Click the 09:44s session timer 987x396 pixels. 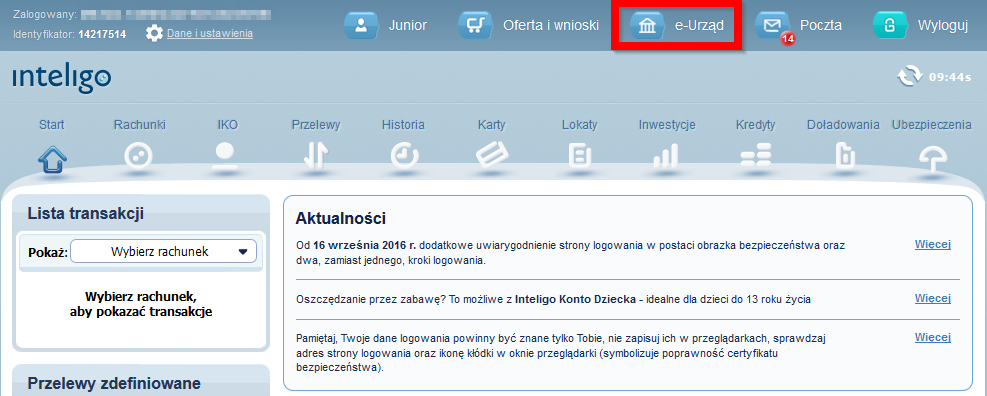pyautogui.click(x=950, y=78)
